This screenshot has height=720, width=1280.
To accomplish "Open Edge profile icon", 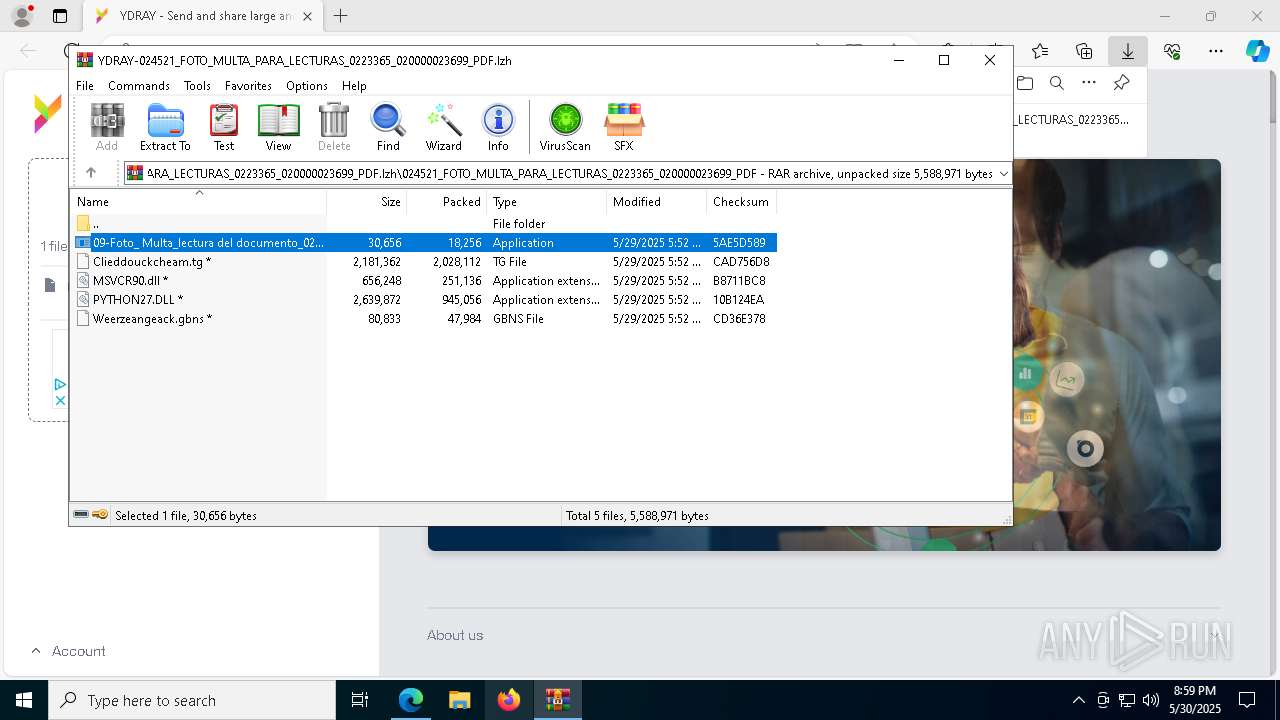I will tap(22, 16).
